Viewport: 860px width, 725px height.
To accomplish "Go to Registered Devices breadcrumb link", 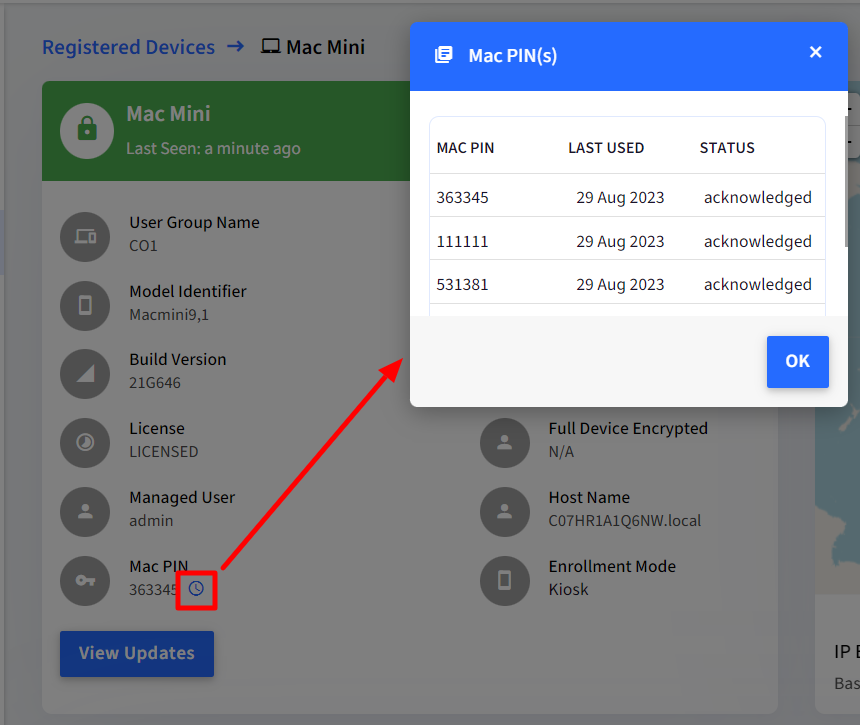I will click(128, 47).
